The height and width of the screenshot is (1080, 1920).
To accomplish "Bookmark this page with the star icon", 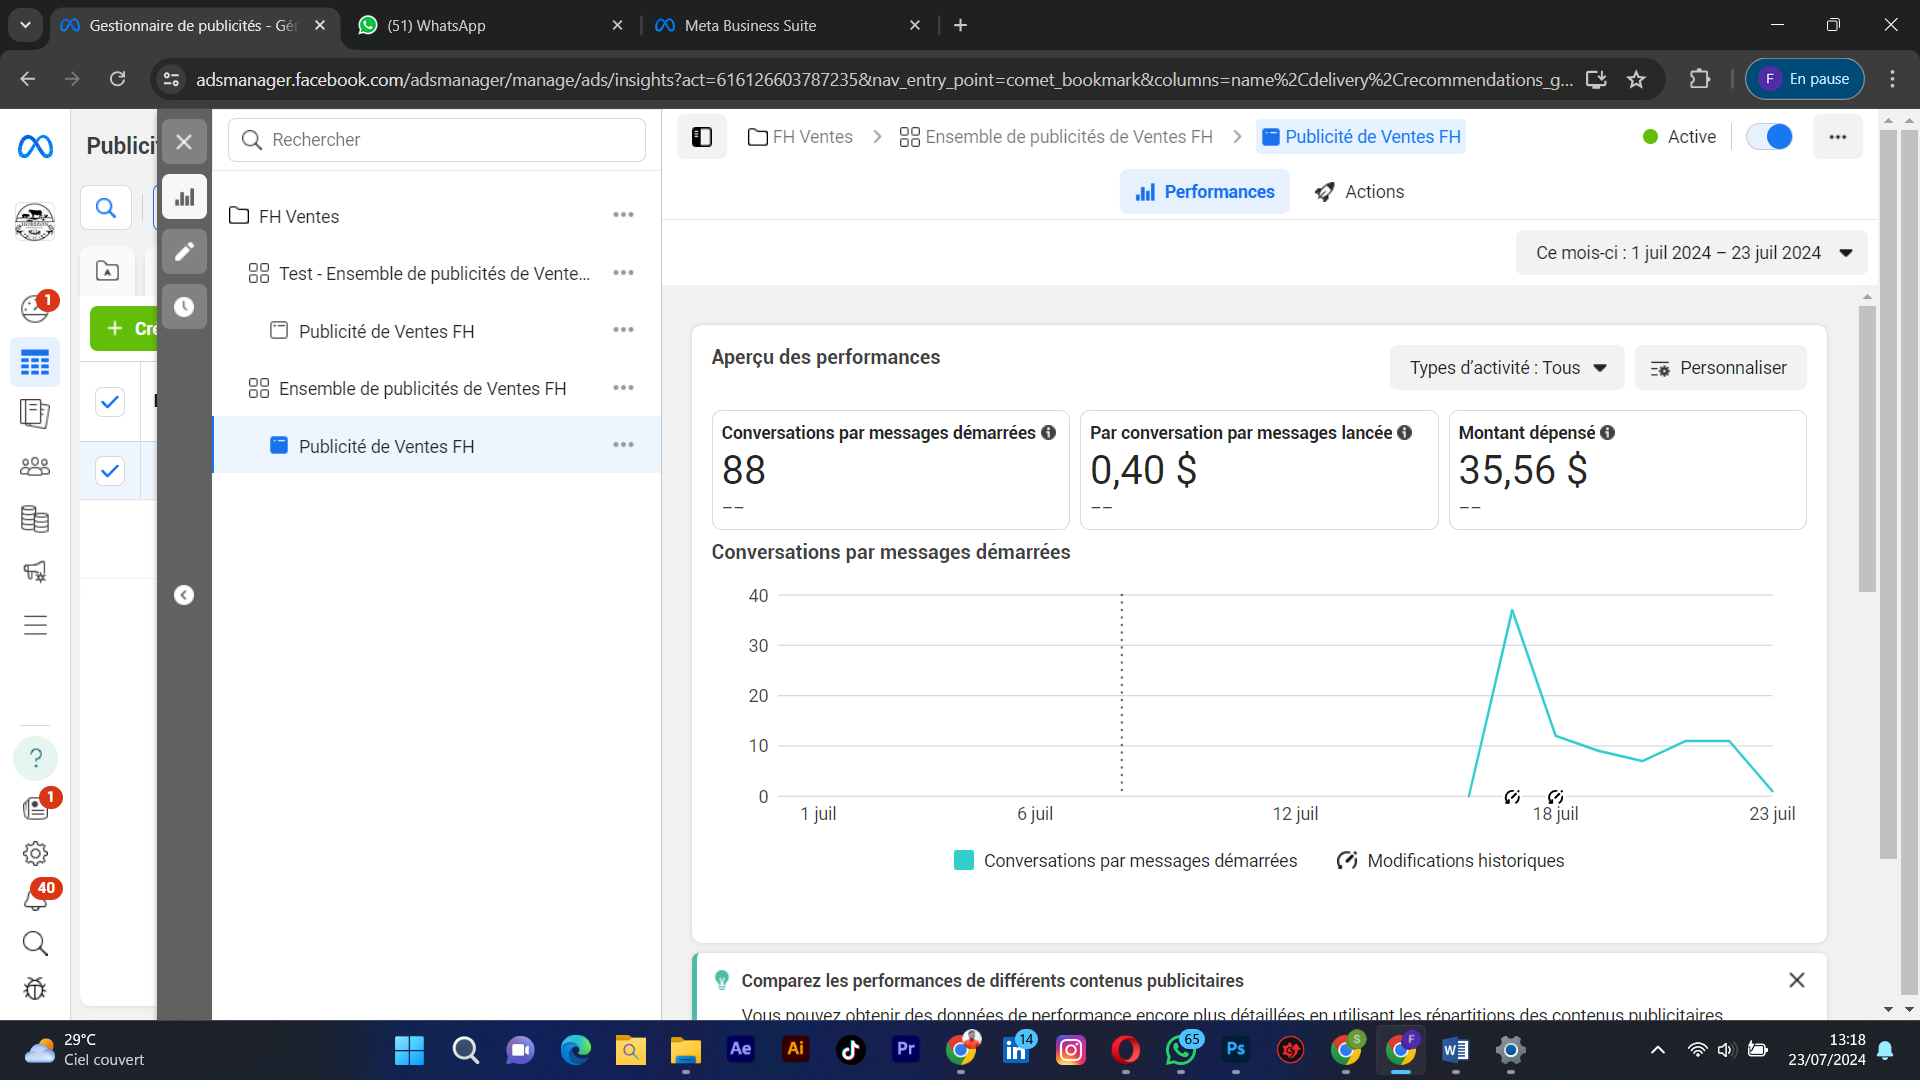I will pyautogui.click(x=1636, y=79).
